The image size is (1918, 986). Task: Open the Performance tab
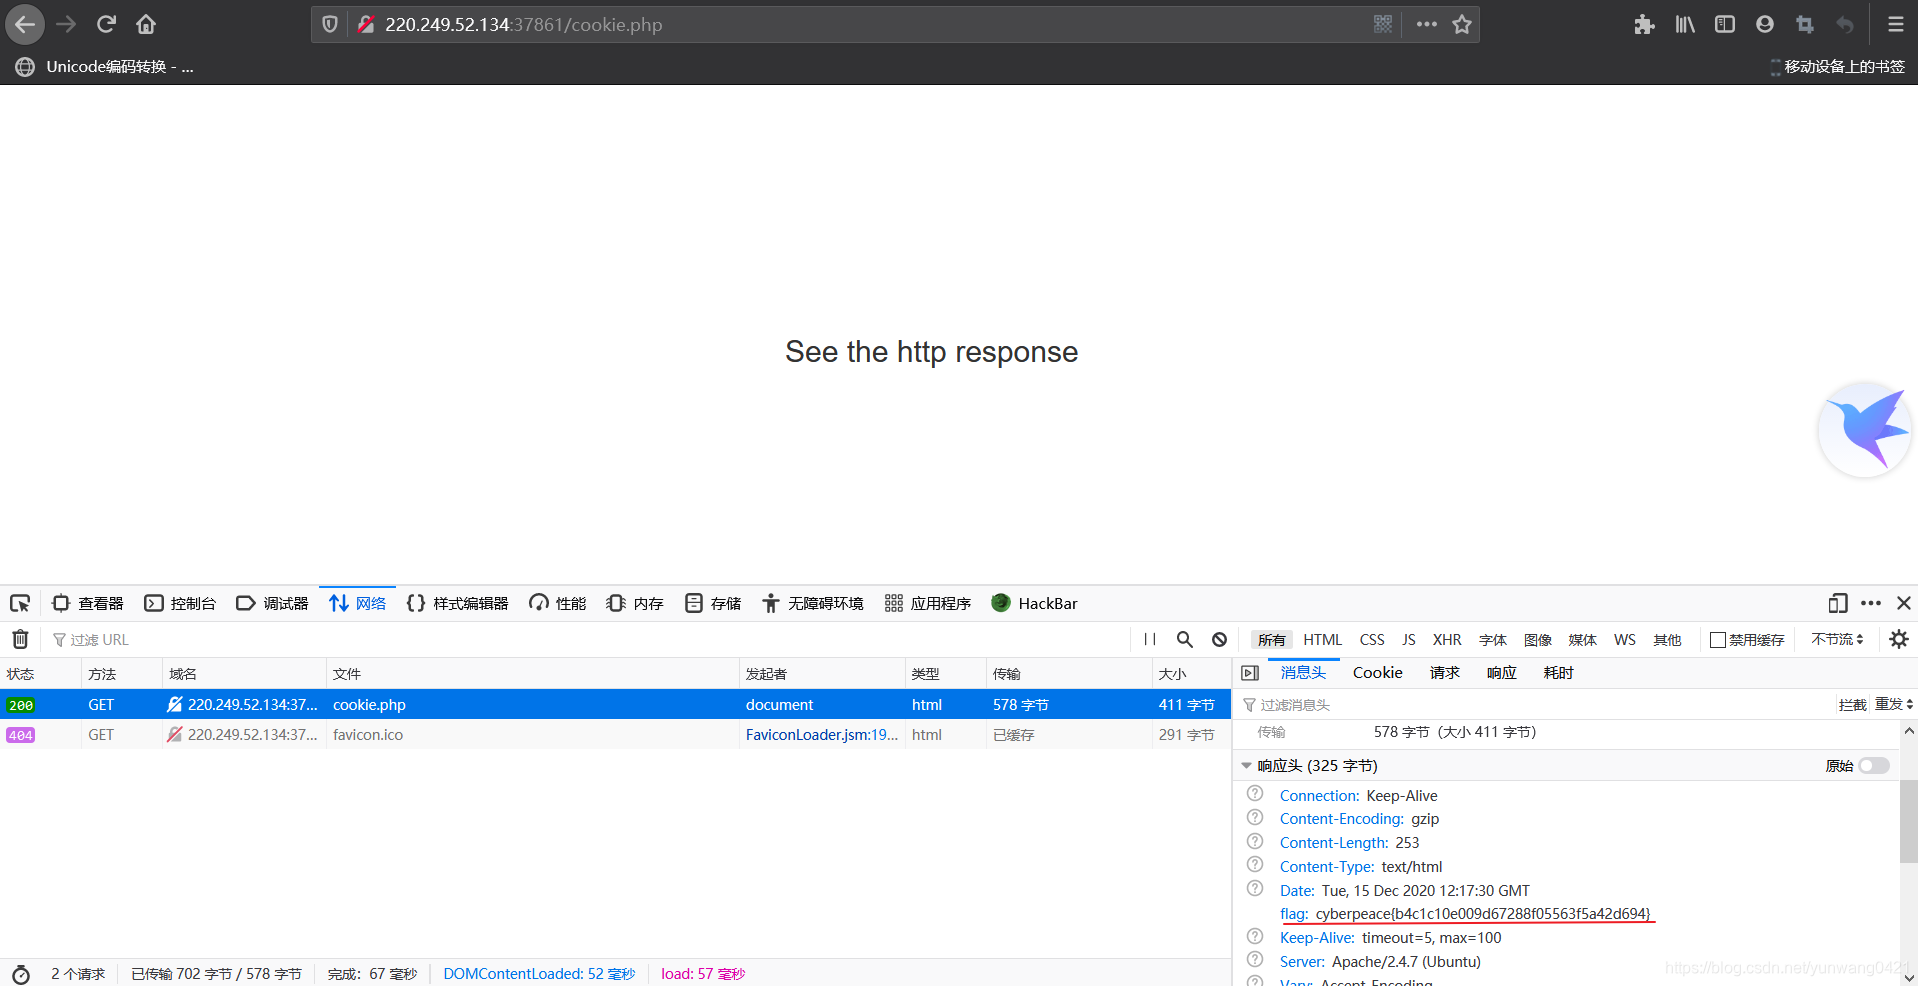[558, 603]
